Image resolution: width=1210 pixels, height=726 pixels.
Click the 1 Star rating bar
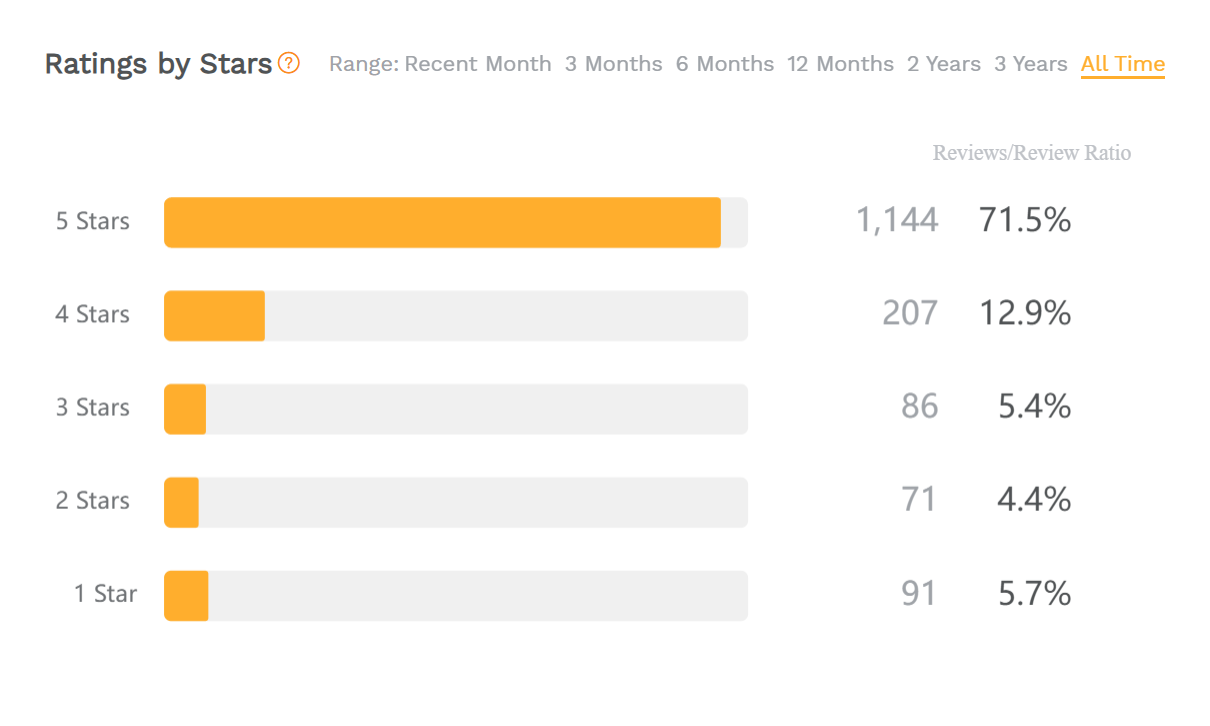click(x=455, y=596)
